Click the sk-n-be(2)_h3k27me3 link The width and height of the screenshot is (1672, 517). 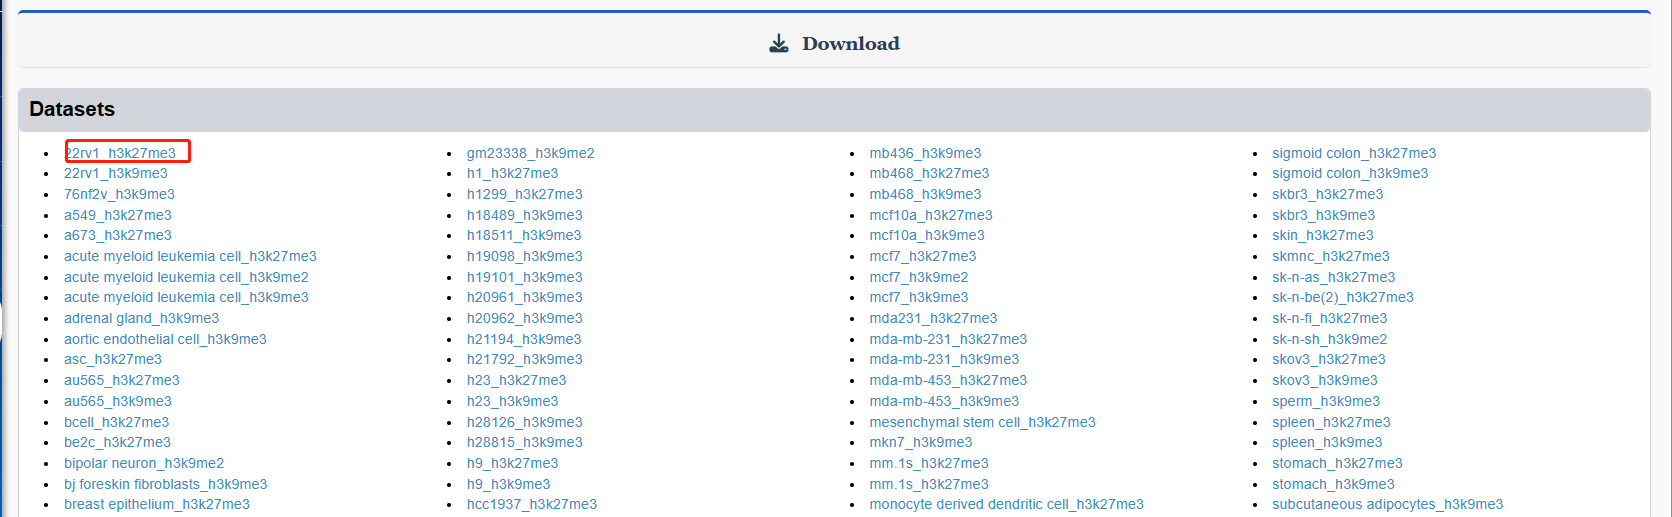click(x=1342, y=297)
